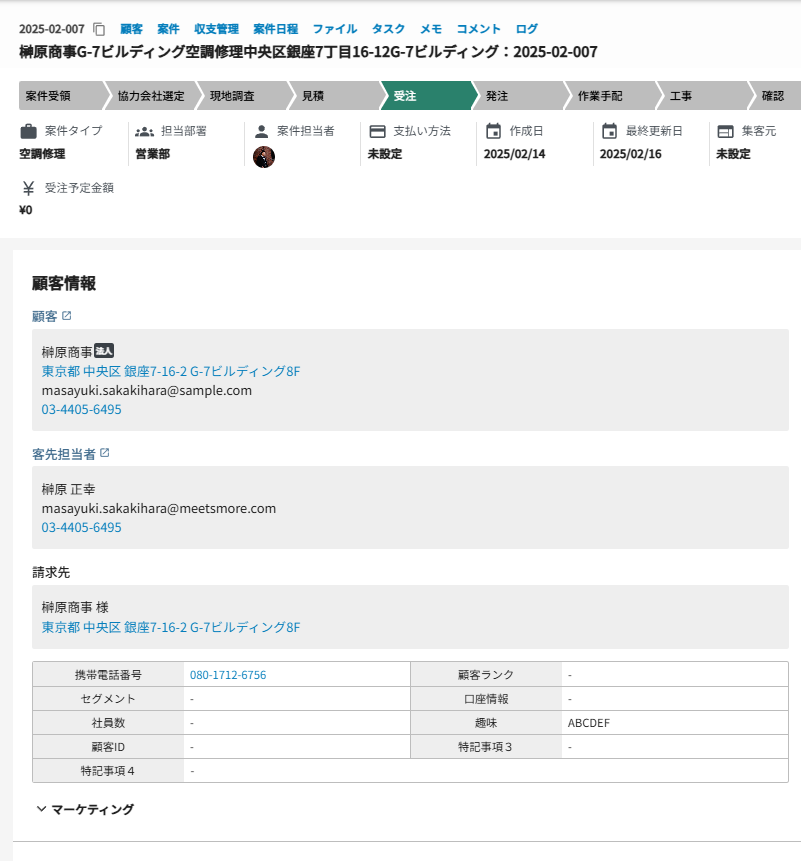
Task: Click the calendar icon for 最終更新日
Action: [x=609, y=131]
